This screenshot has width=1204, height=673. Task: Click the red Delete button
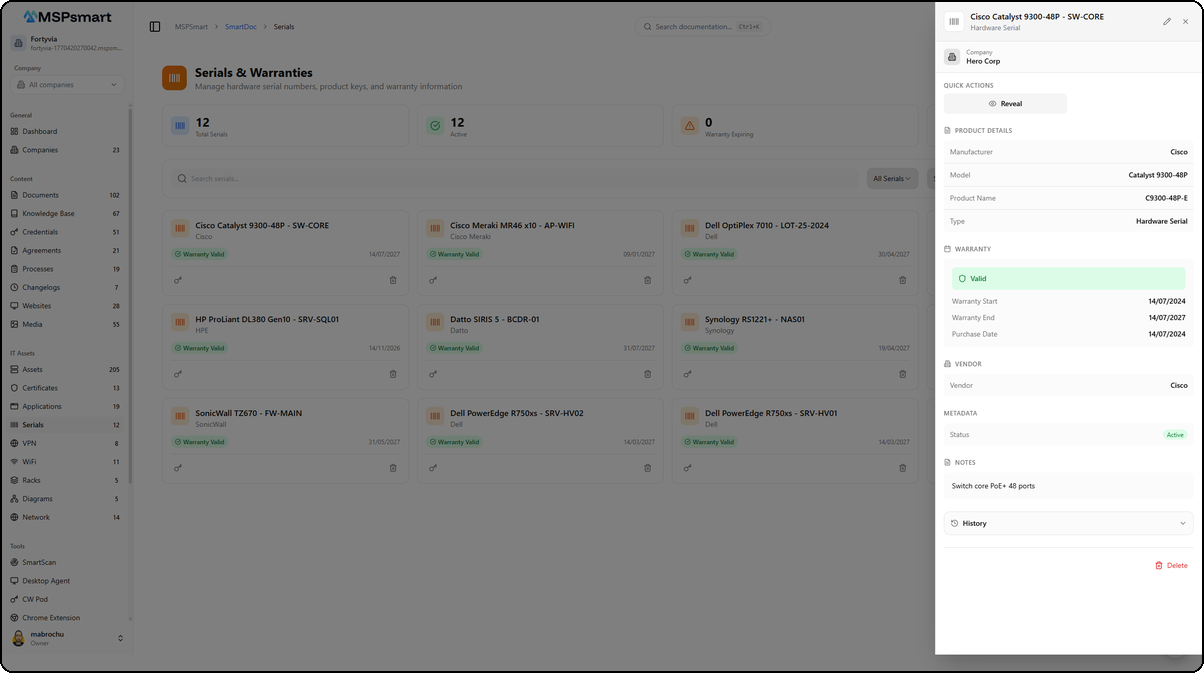1171,565
